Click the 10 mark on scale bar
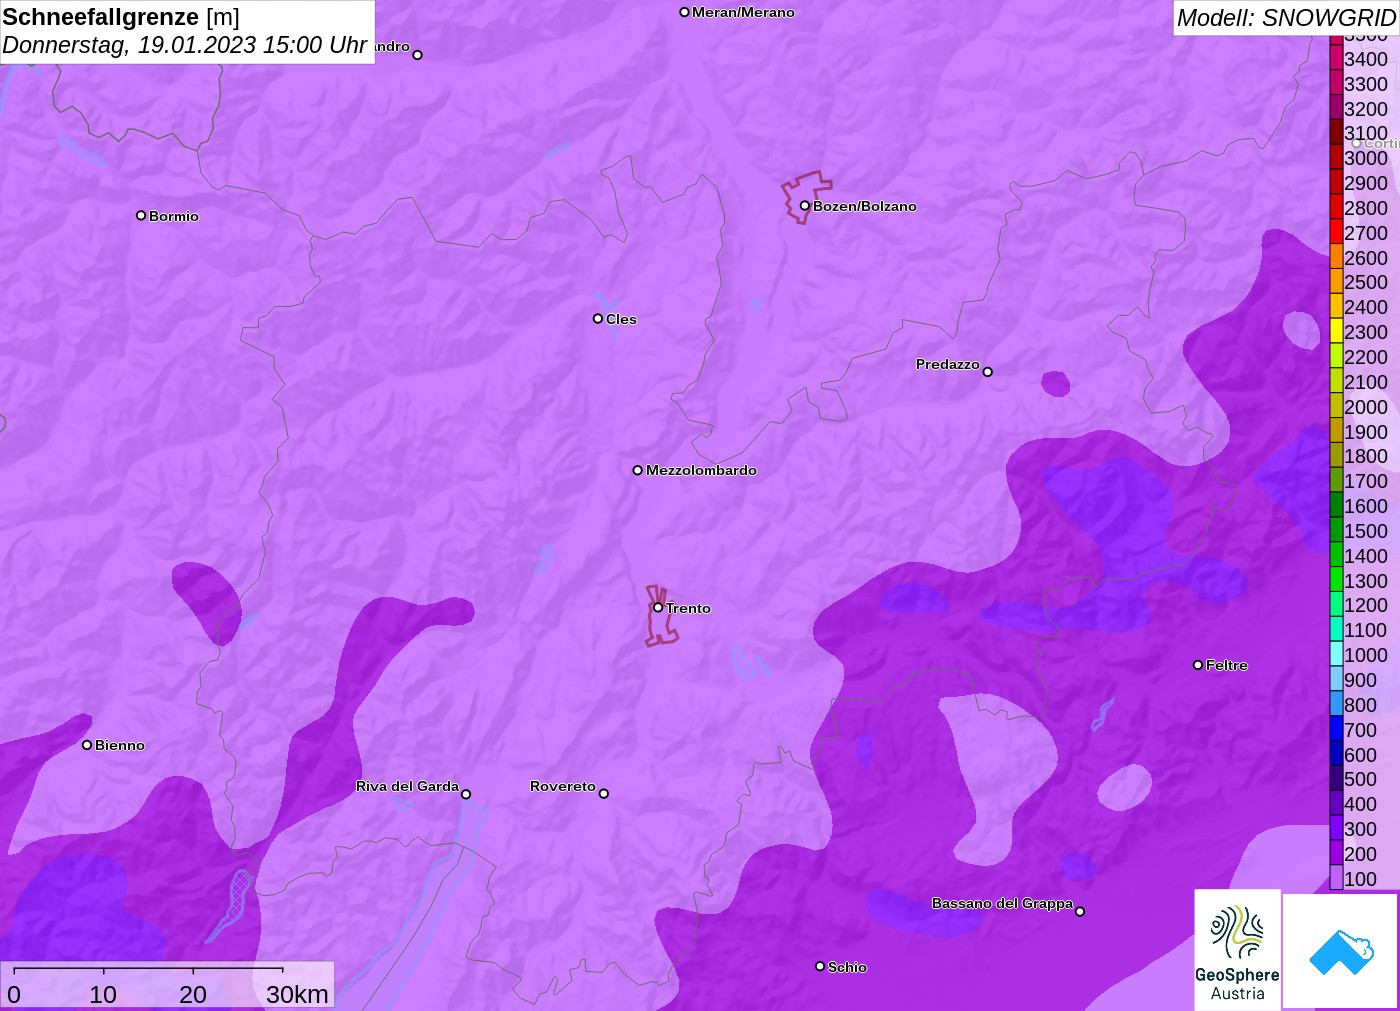1400x1011 pixels. click(x=103, y=994)
